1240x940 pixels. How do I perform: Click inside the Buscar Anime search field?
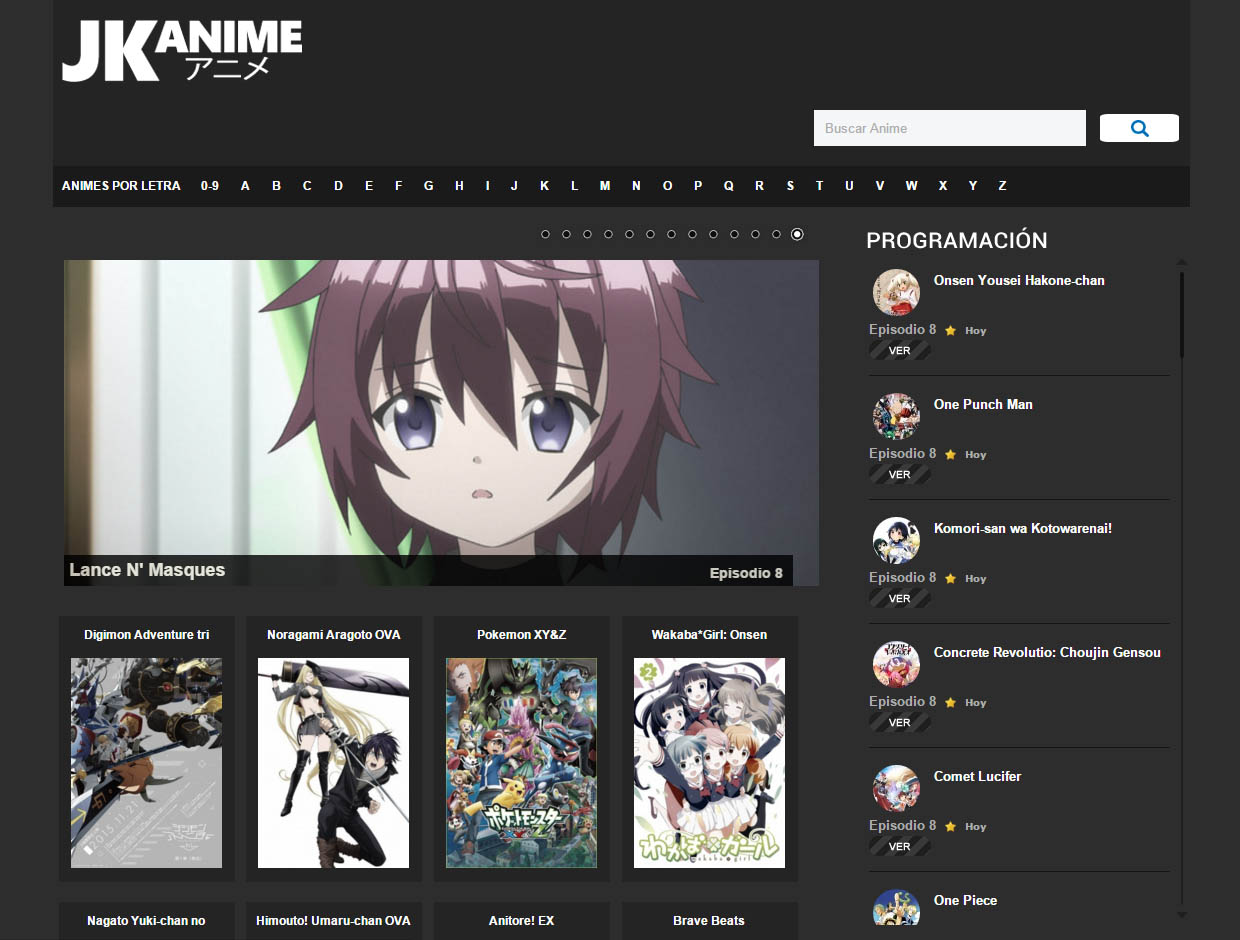point(948,128)
